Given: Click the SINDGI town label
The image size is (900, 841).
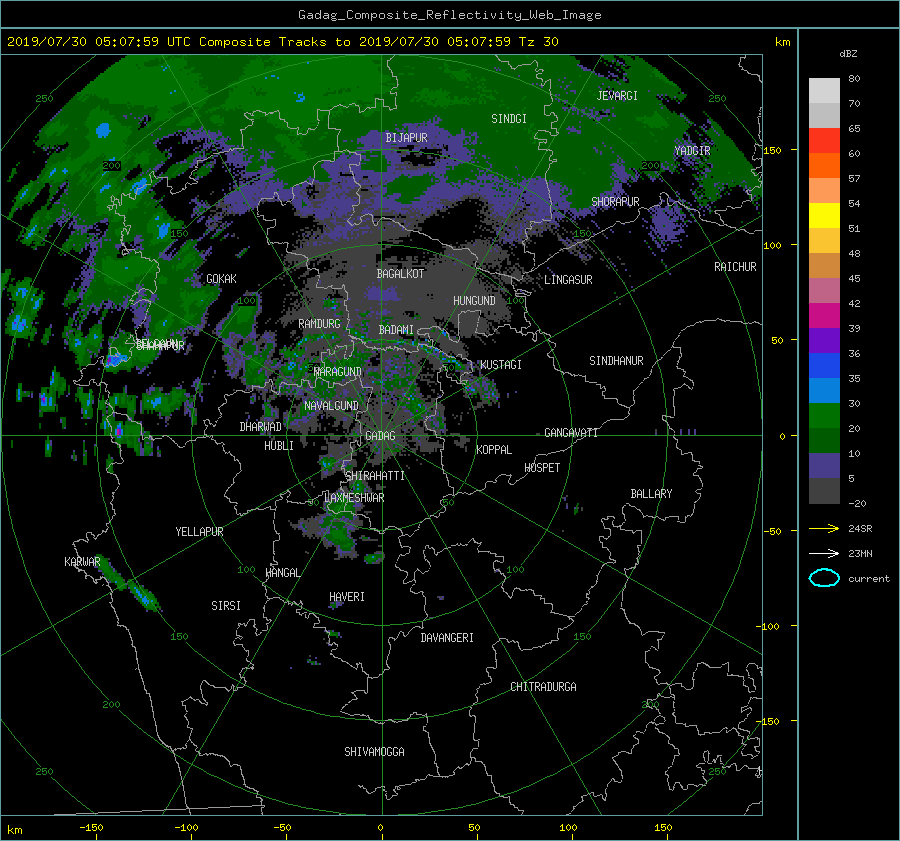Looking at the screenshot, I should (509, 119).
